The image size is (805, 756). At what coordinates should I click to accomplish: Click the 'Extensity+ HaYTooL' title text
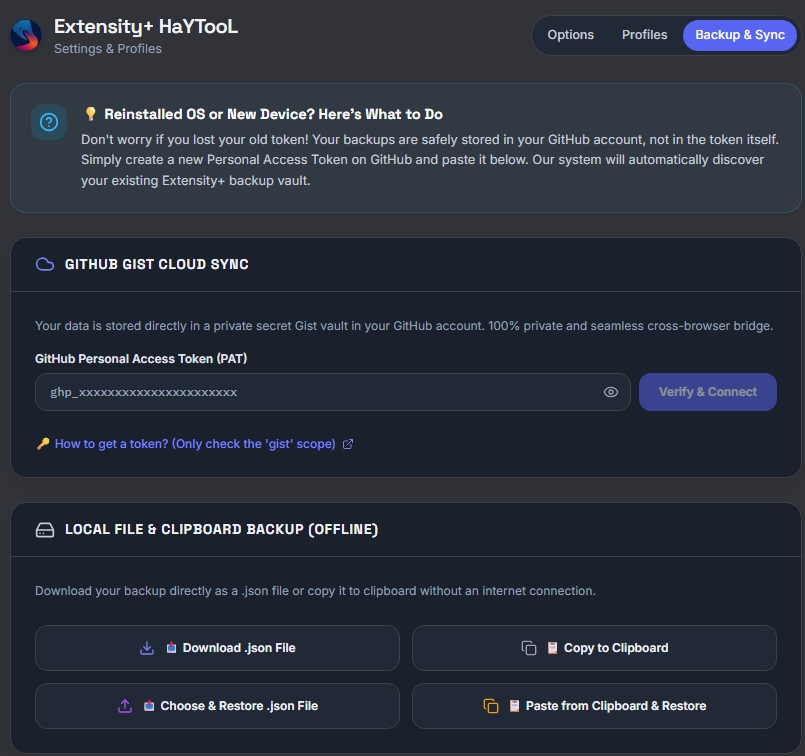point(146,27)
